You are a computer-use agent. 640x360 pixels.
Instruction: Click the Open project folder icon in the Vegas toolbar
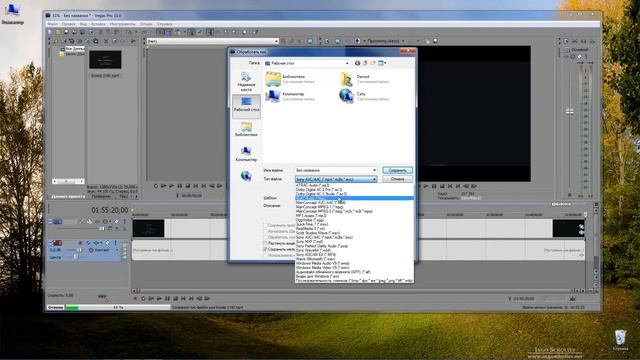(58, 32)
